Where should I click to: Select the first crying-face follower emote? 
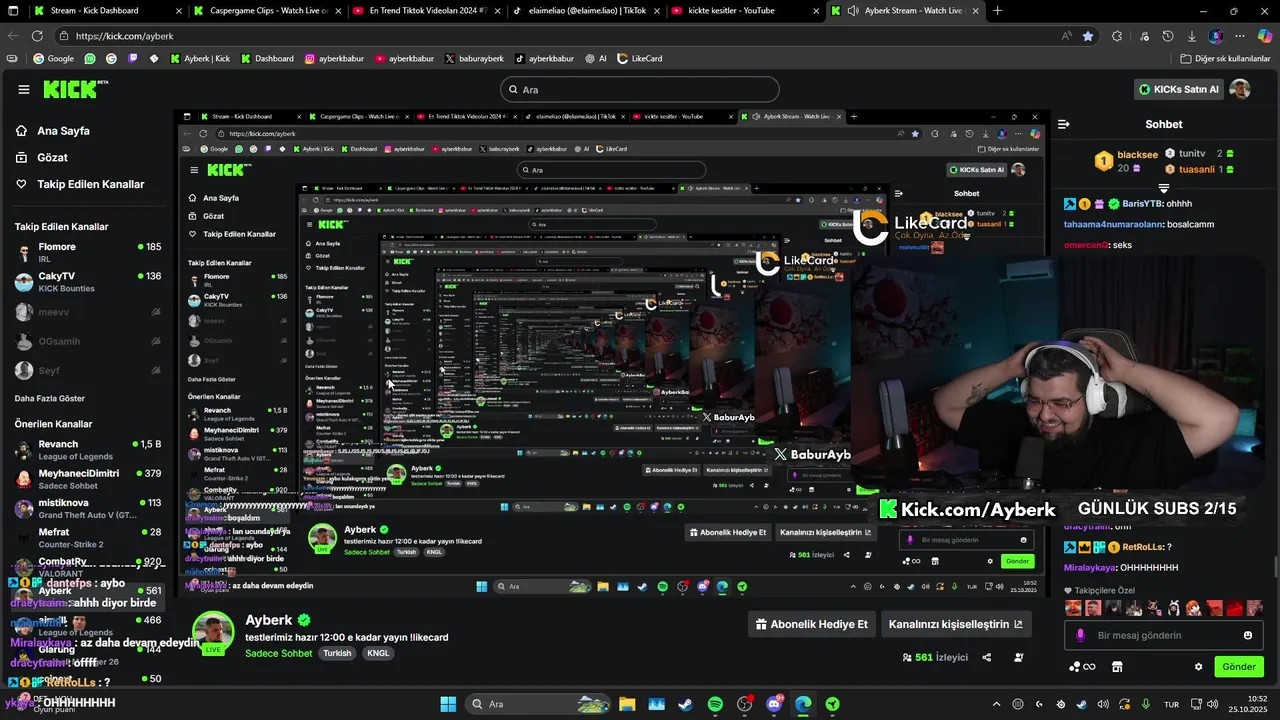[1073, 607]
